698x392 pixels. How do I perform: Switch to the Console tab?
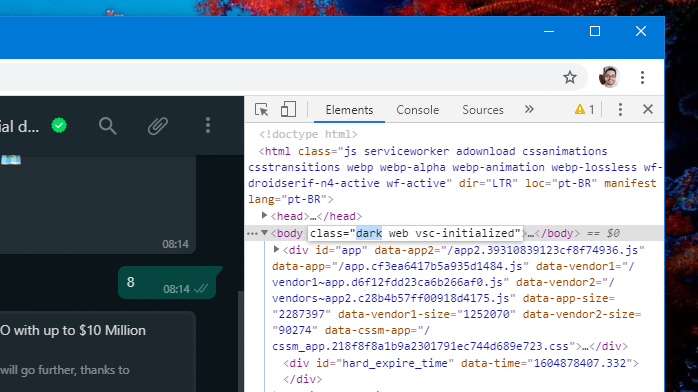[x=418, y=110]
